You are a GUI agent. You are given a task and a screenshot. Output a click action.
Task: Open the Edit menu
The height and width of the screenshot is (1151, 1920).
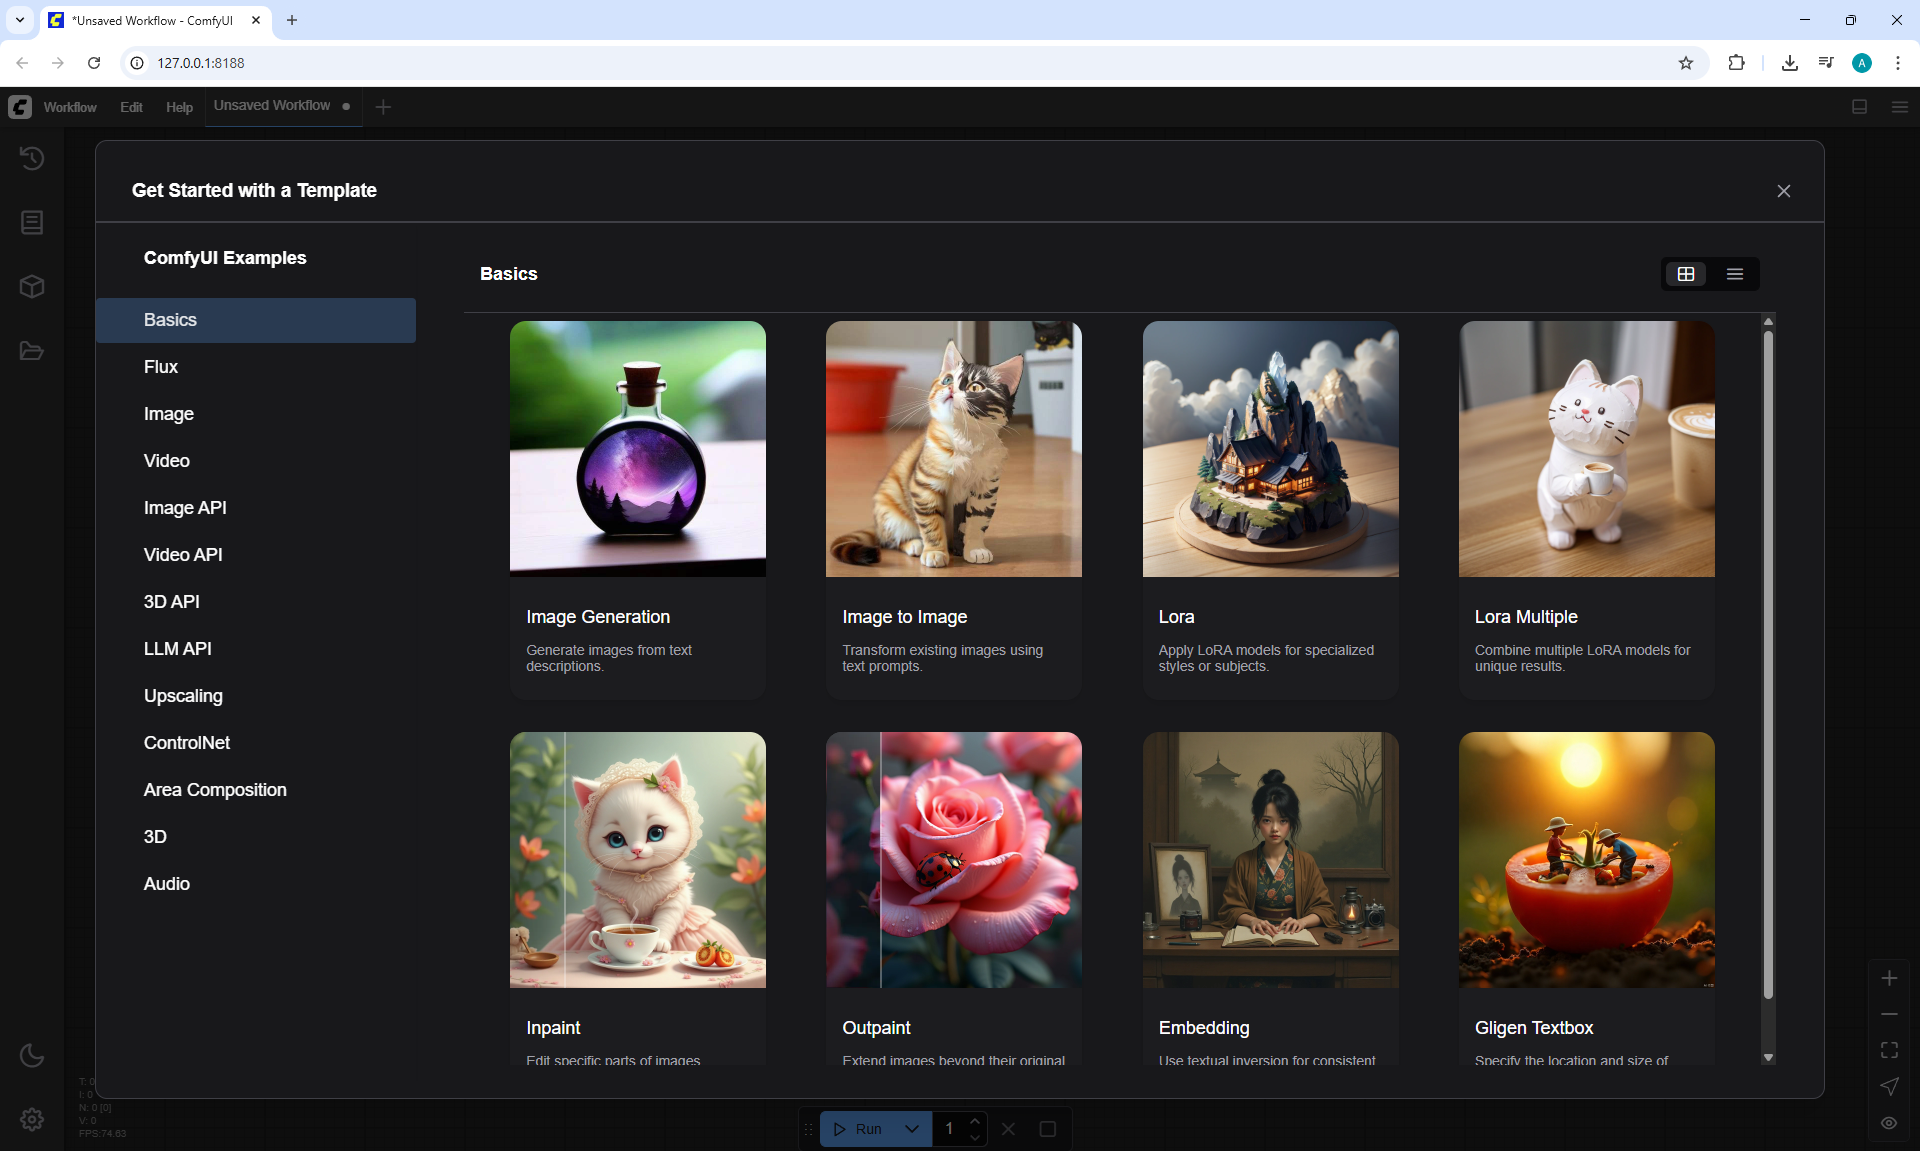(x=131, y=107)
